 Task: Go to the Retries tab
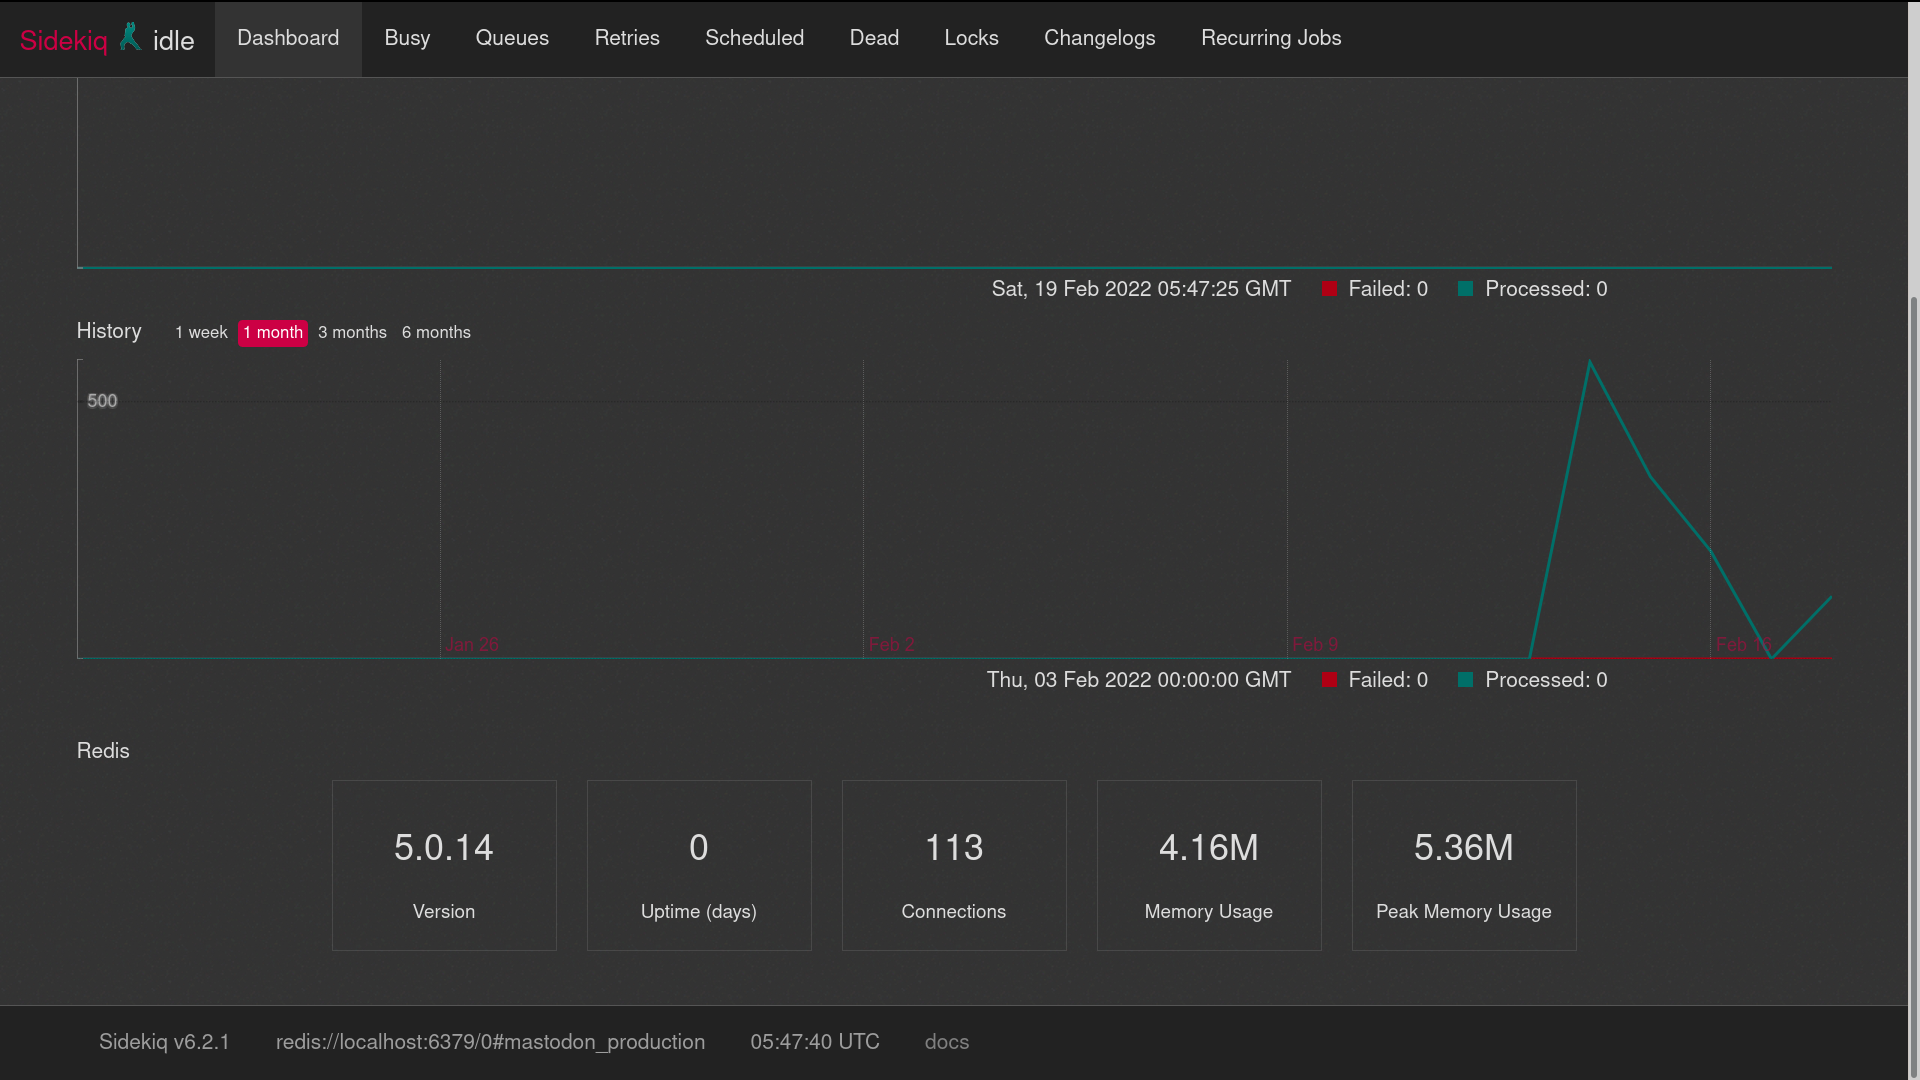(x=627, y=38)
